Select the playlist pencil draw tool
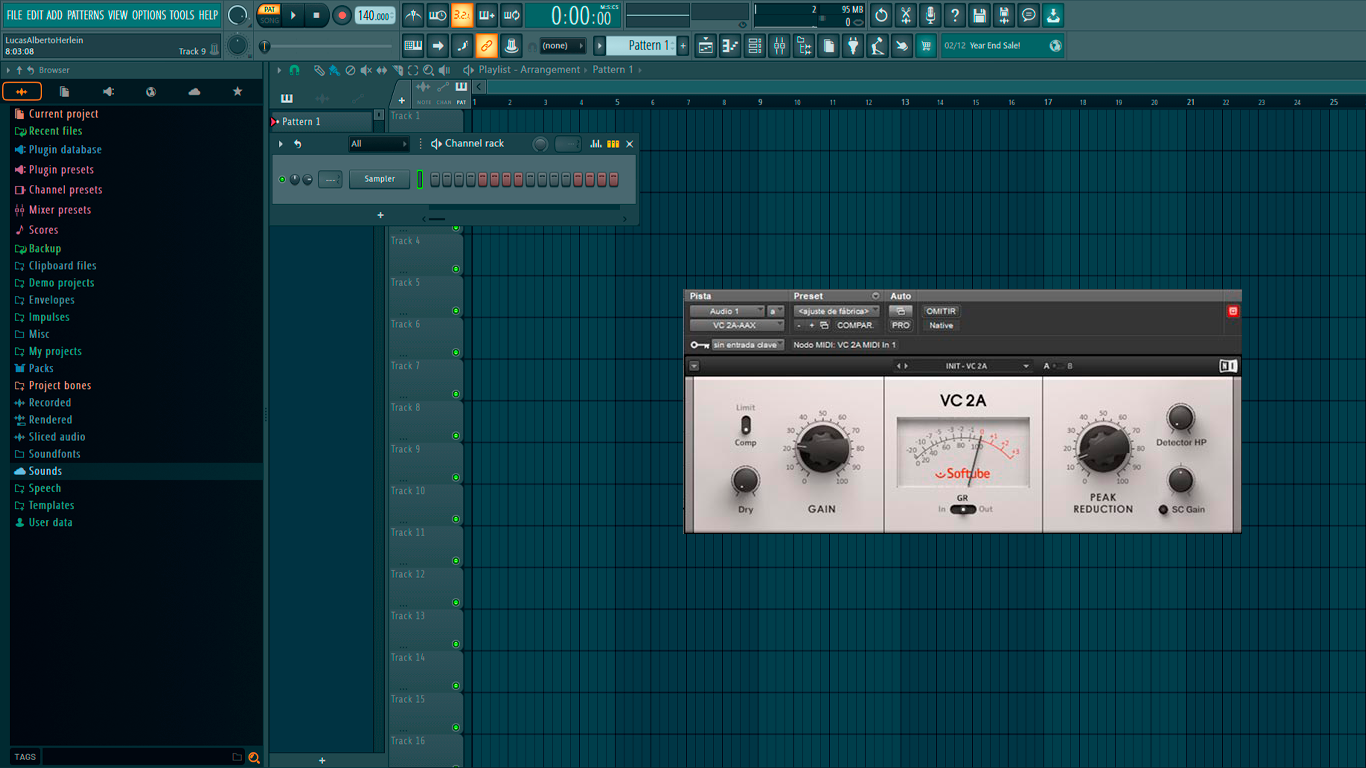Screen dimensions: 1366x768 pyautogui.click(x=319, y=70)
